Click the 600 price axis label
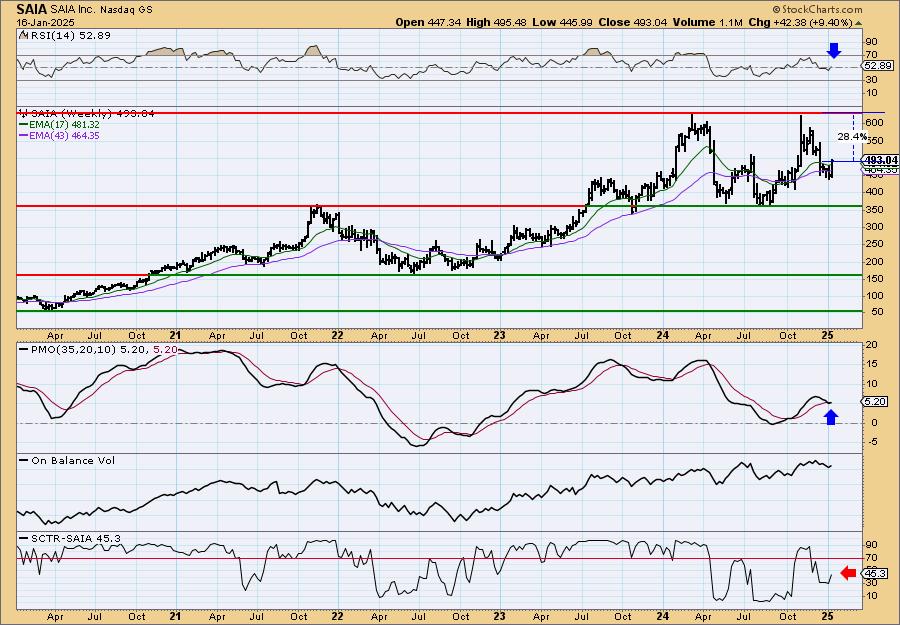900x625 pixels. (874, 123)
